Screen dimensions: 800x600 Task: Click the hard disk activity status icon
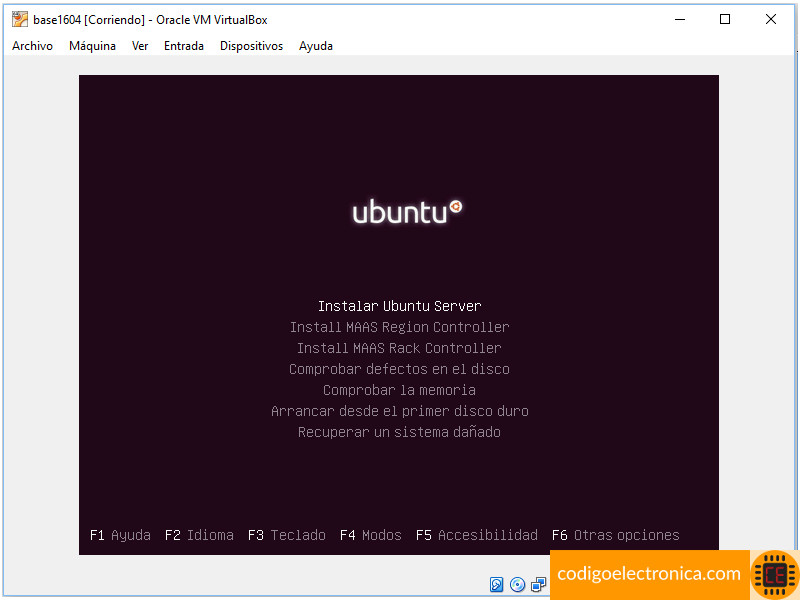click(496, 584)
